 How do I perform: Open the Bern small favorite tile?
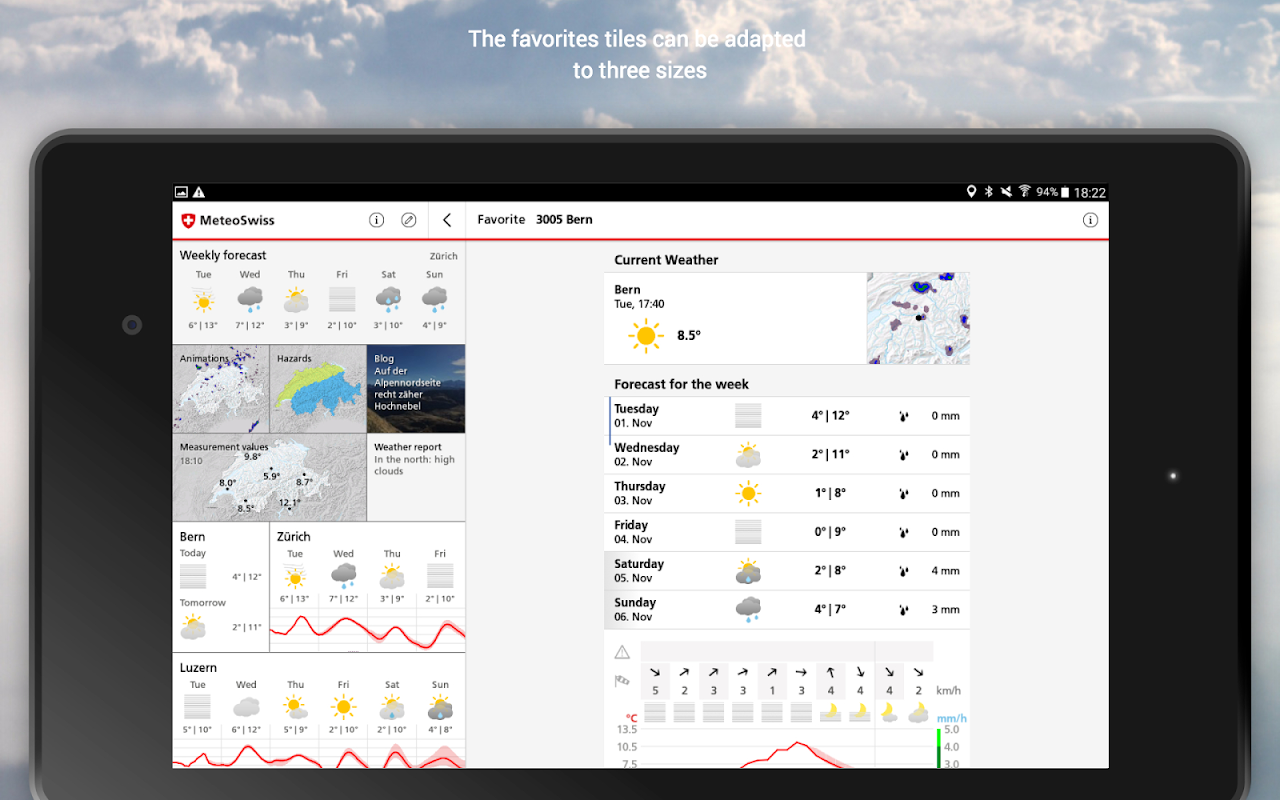(221, 587)
